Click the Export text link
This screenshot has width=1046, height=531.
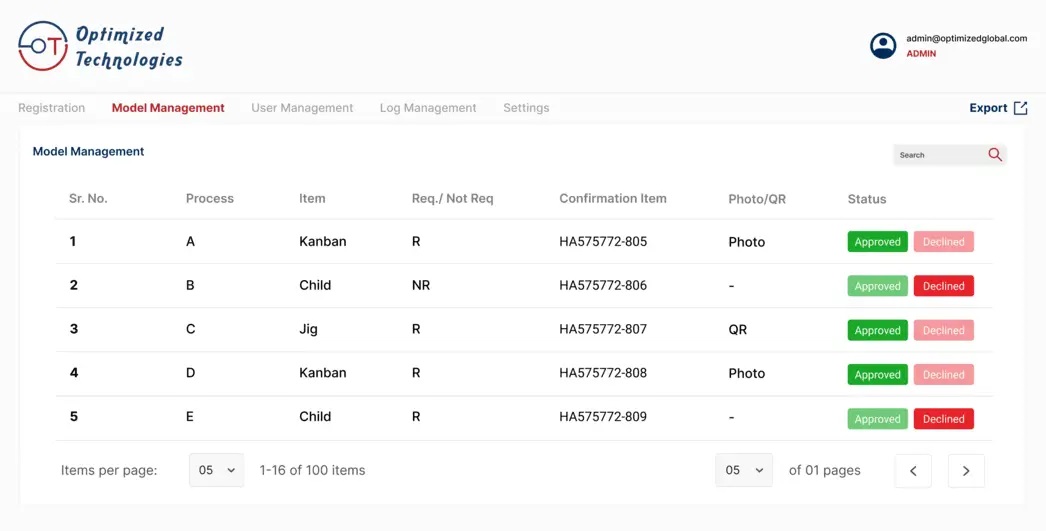pos(988,108)
